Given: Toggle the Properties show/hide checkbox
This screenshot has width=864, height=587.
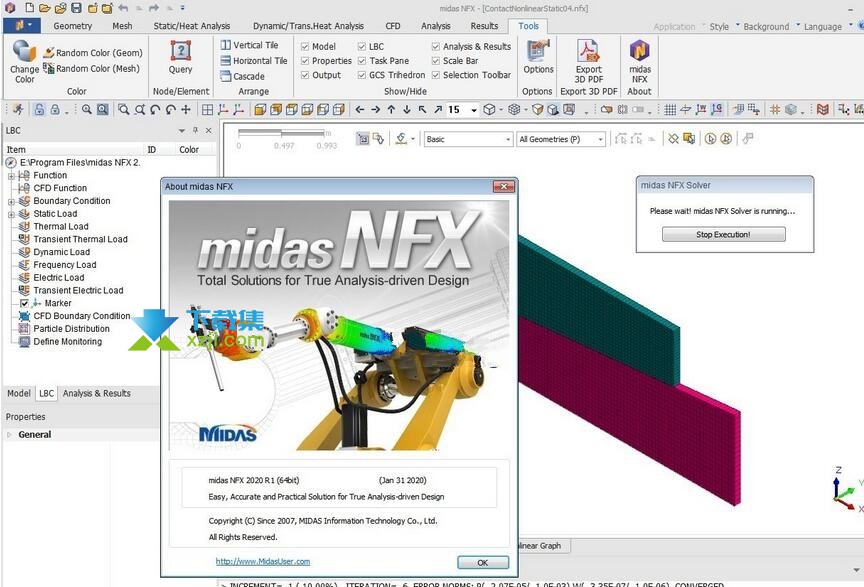Looking at the screenshot, I should pyautogui.click(x=305, y=61).
